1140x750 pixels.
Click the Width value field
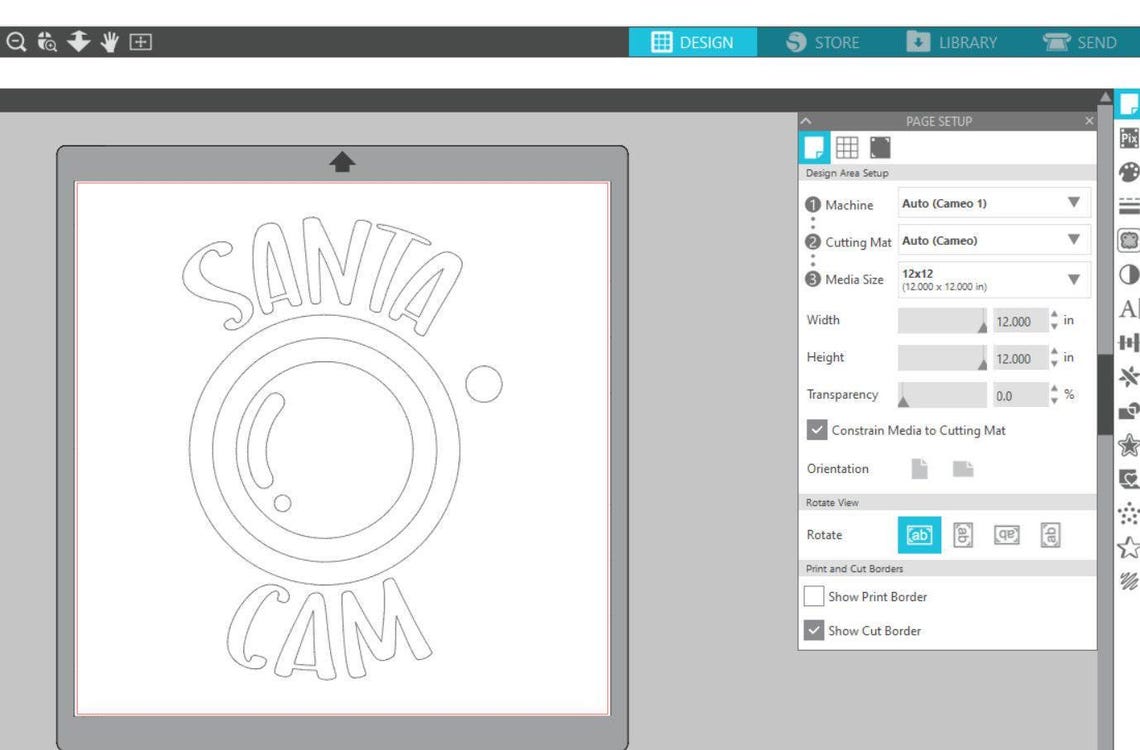click(x=1020, y=321)
